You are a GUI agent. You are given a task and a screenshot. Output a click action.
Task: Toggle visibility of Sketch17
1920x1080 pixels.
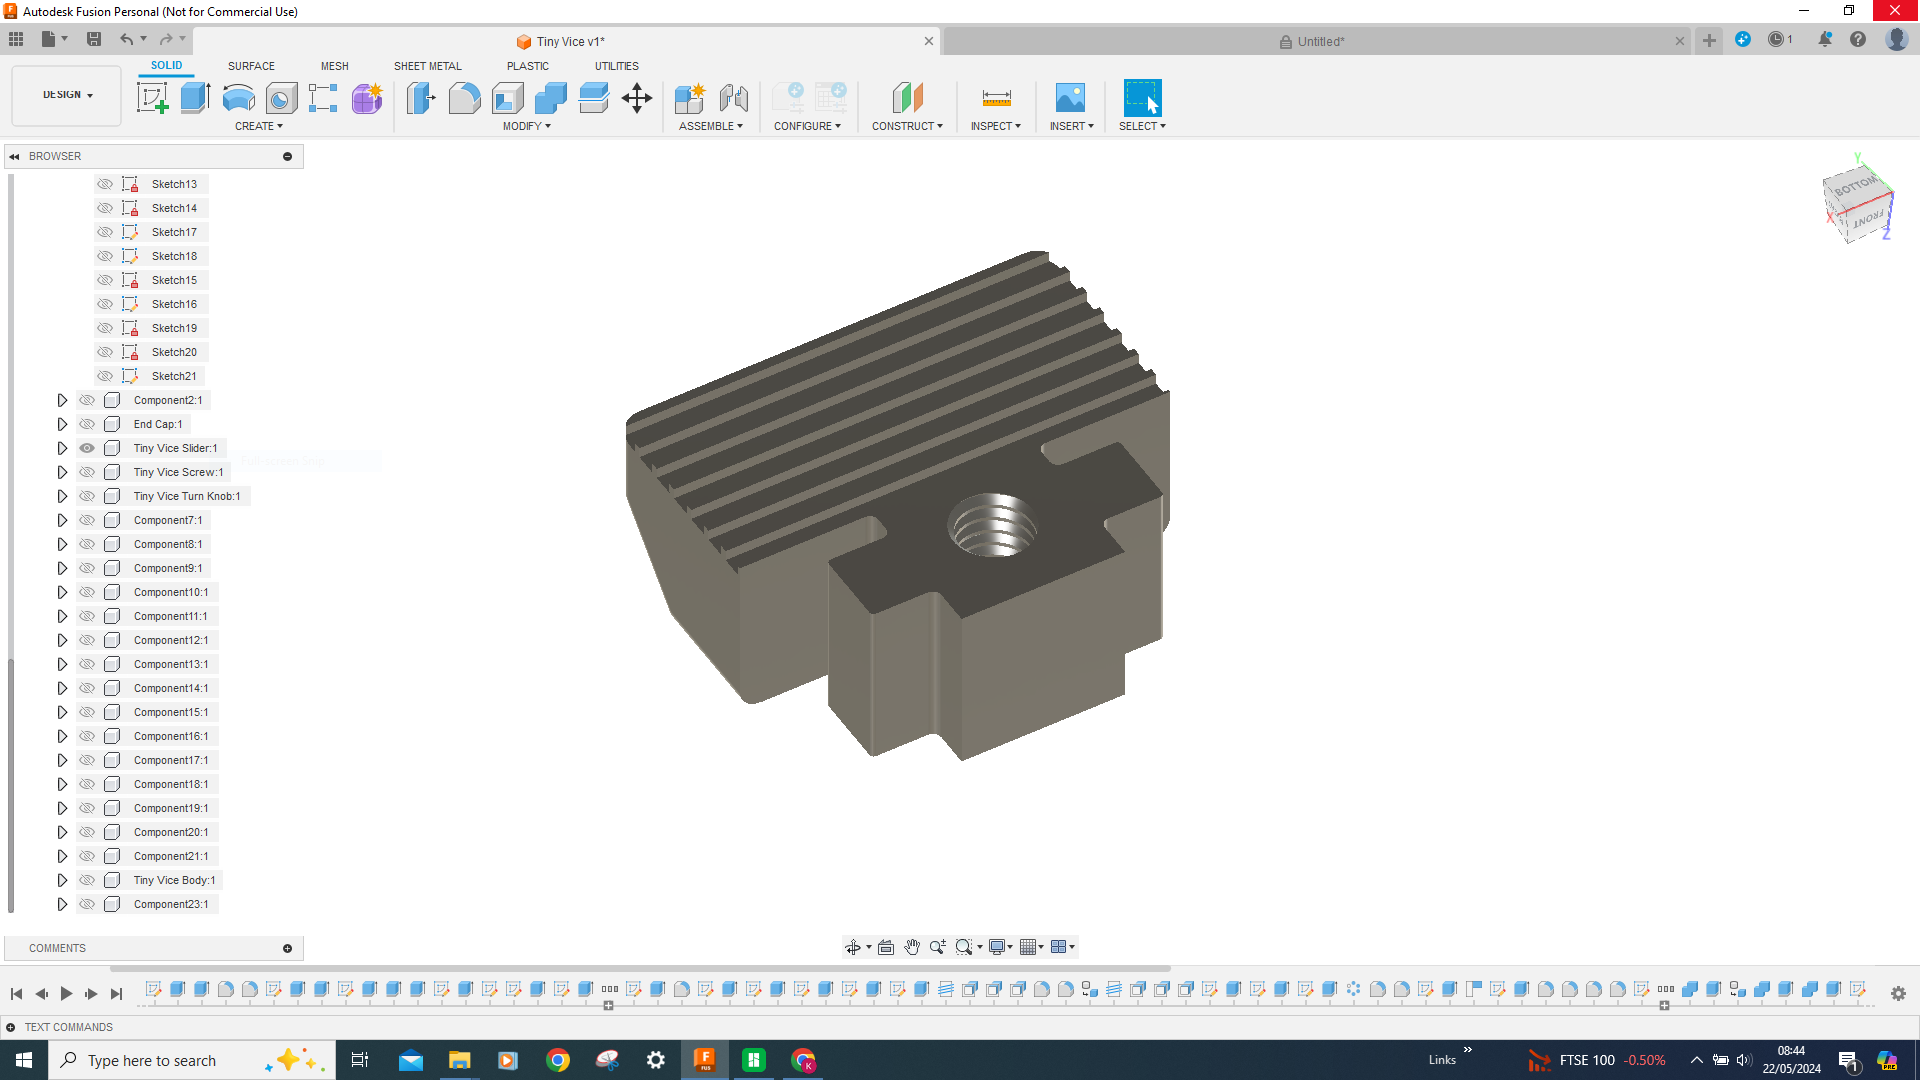[105, 232]
